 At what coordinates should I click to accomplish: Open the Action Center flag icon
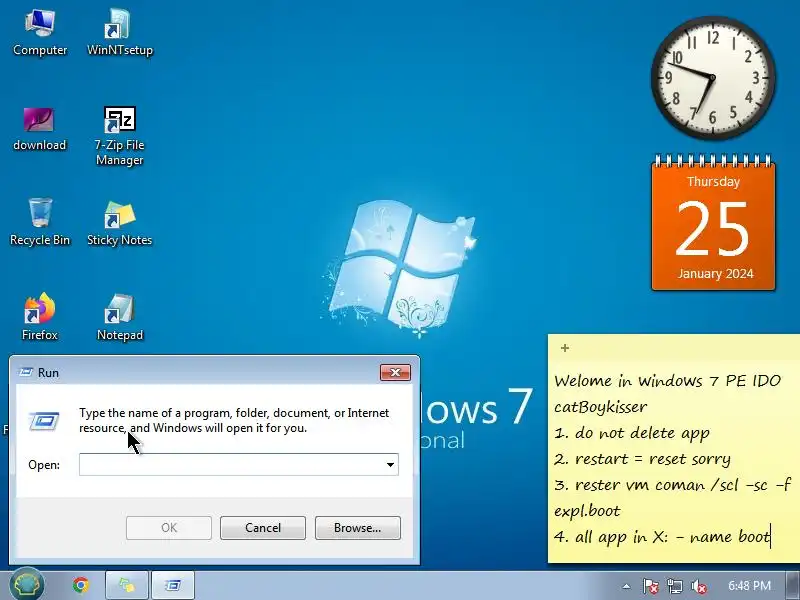[x=650, y=586]
